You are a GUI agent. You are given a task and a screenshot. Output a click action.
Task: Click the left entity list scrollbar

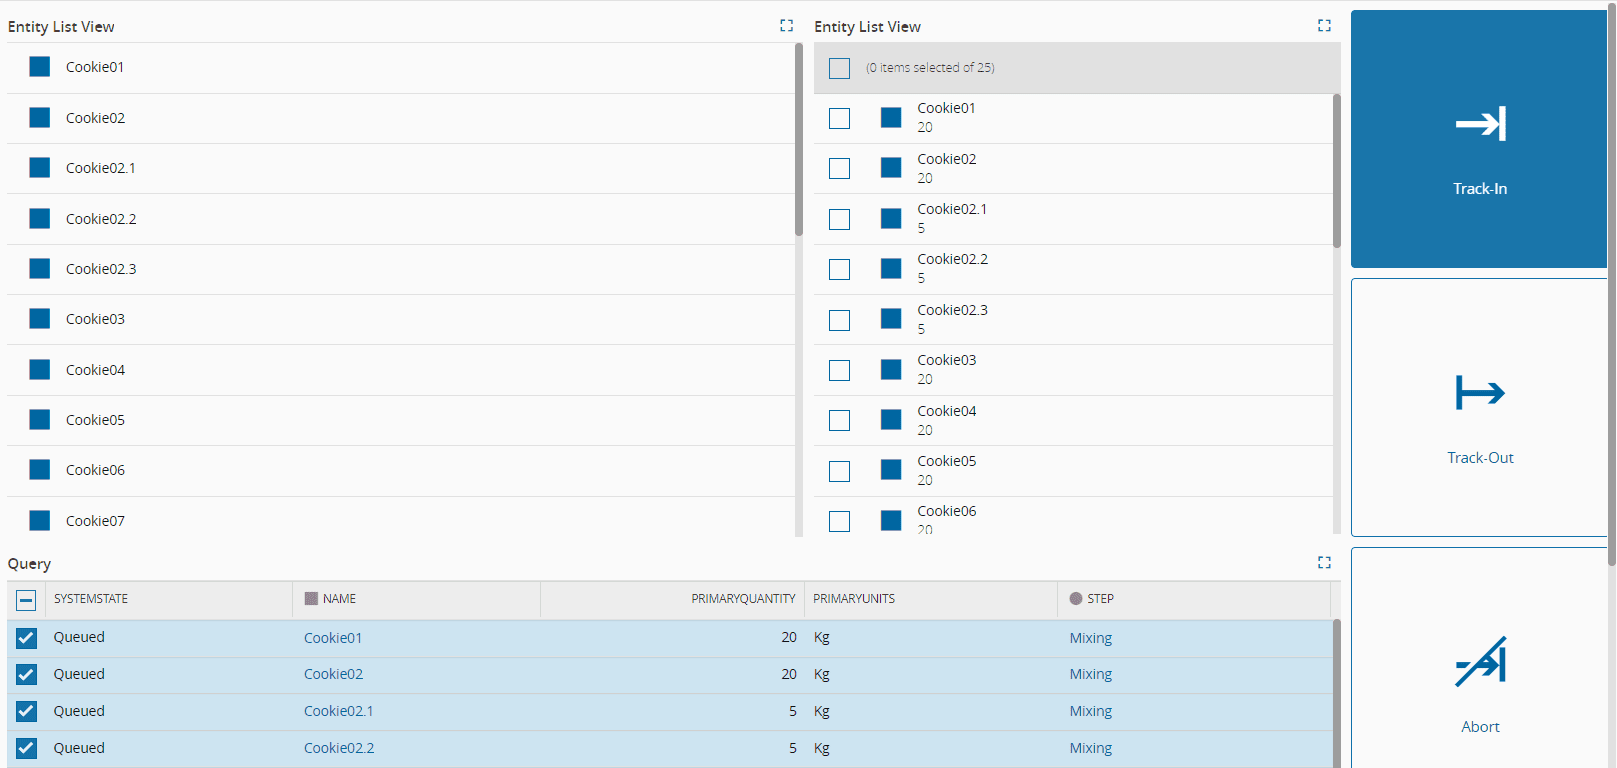[799, 140]
